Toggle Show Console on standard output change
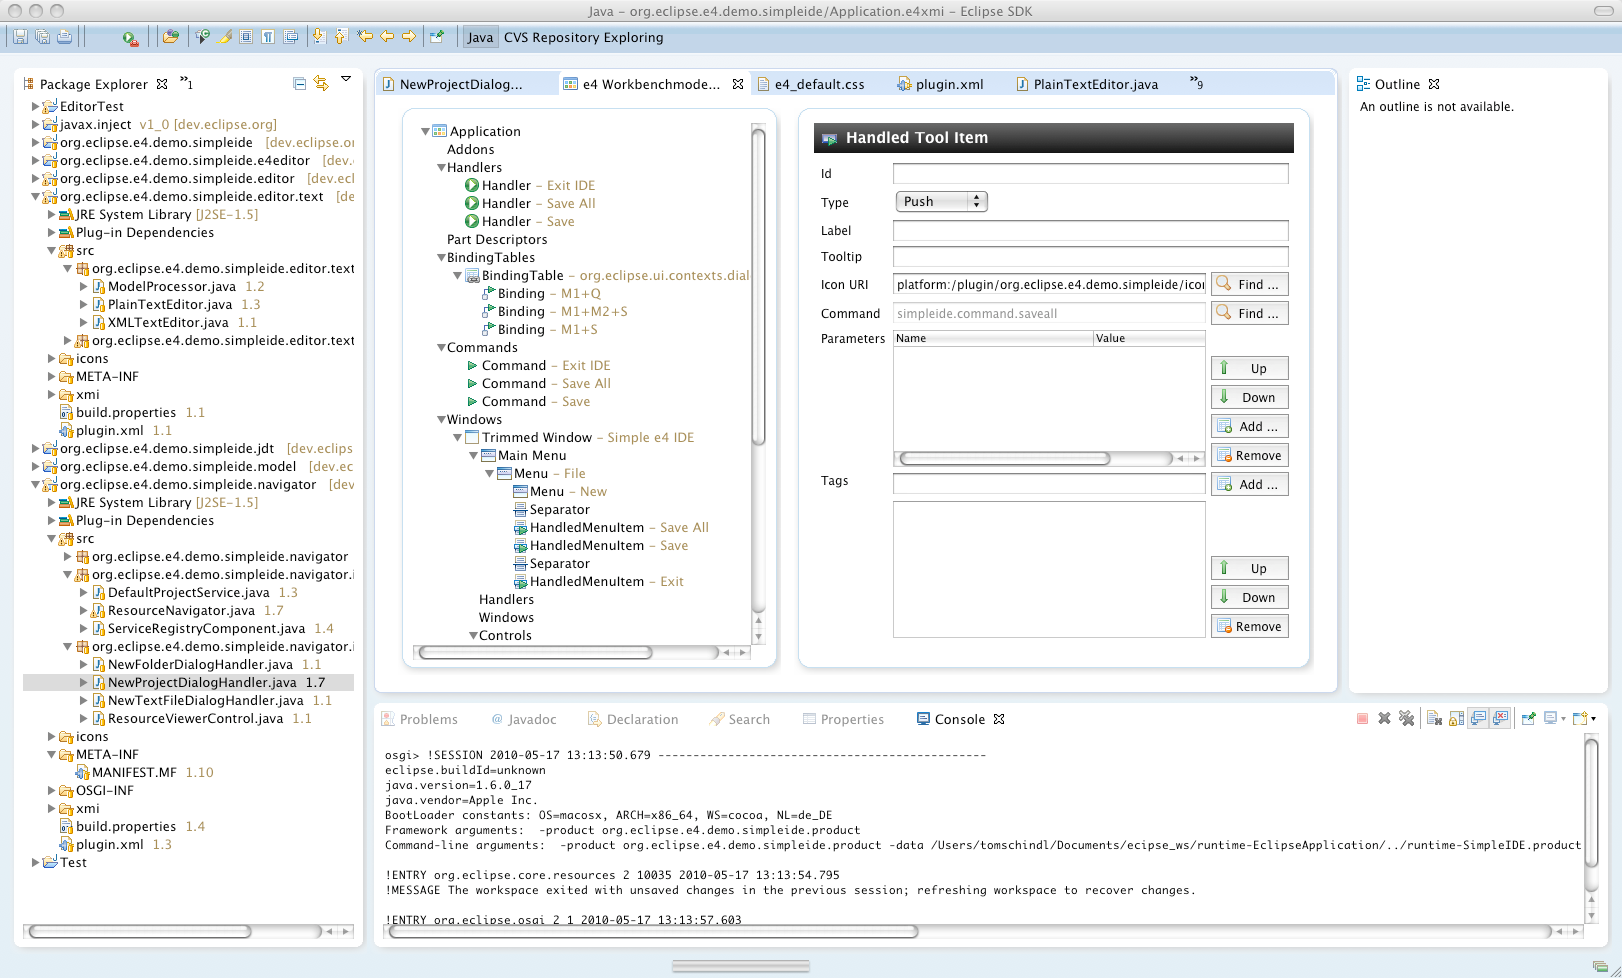Viewport: 1622px width, 978px height. pos(1478,719)
